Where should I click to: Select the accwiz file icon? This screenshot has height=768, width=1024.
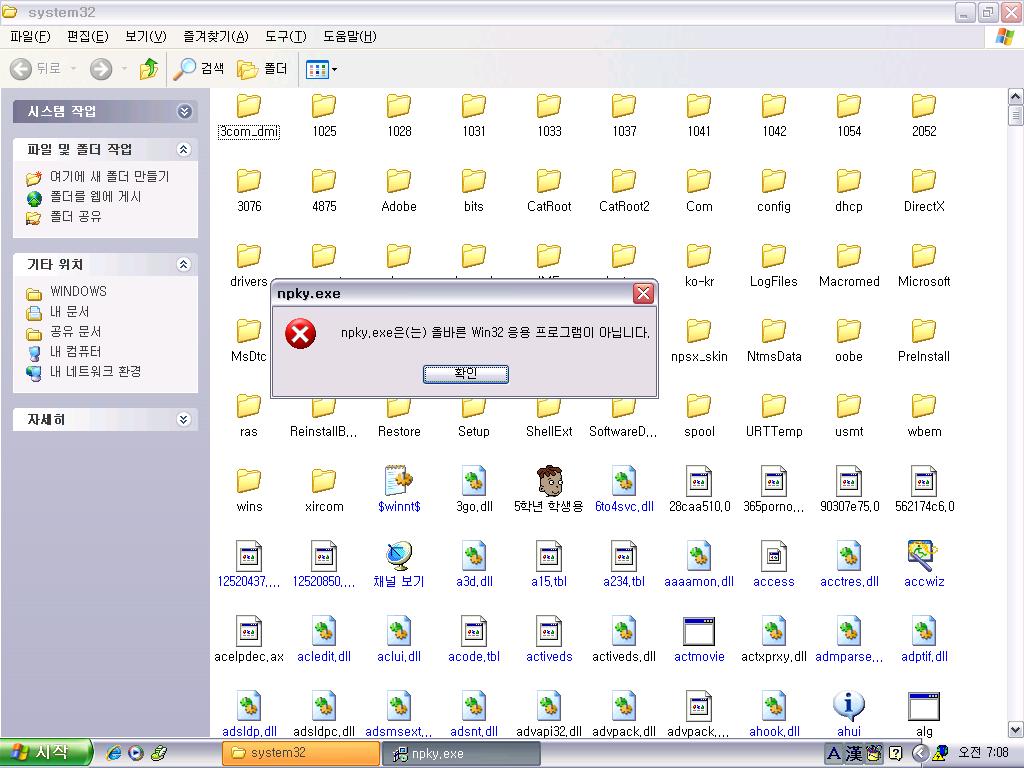coord(923,557)
